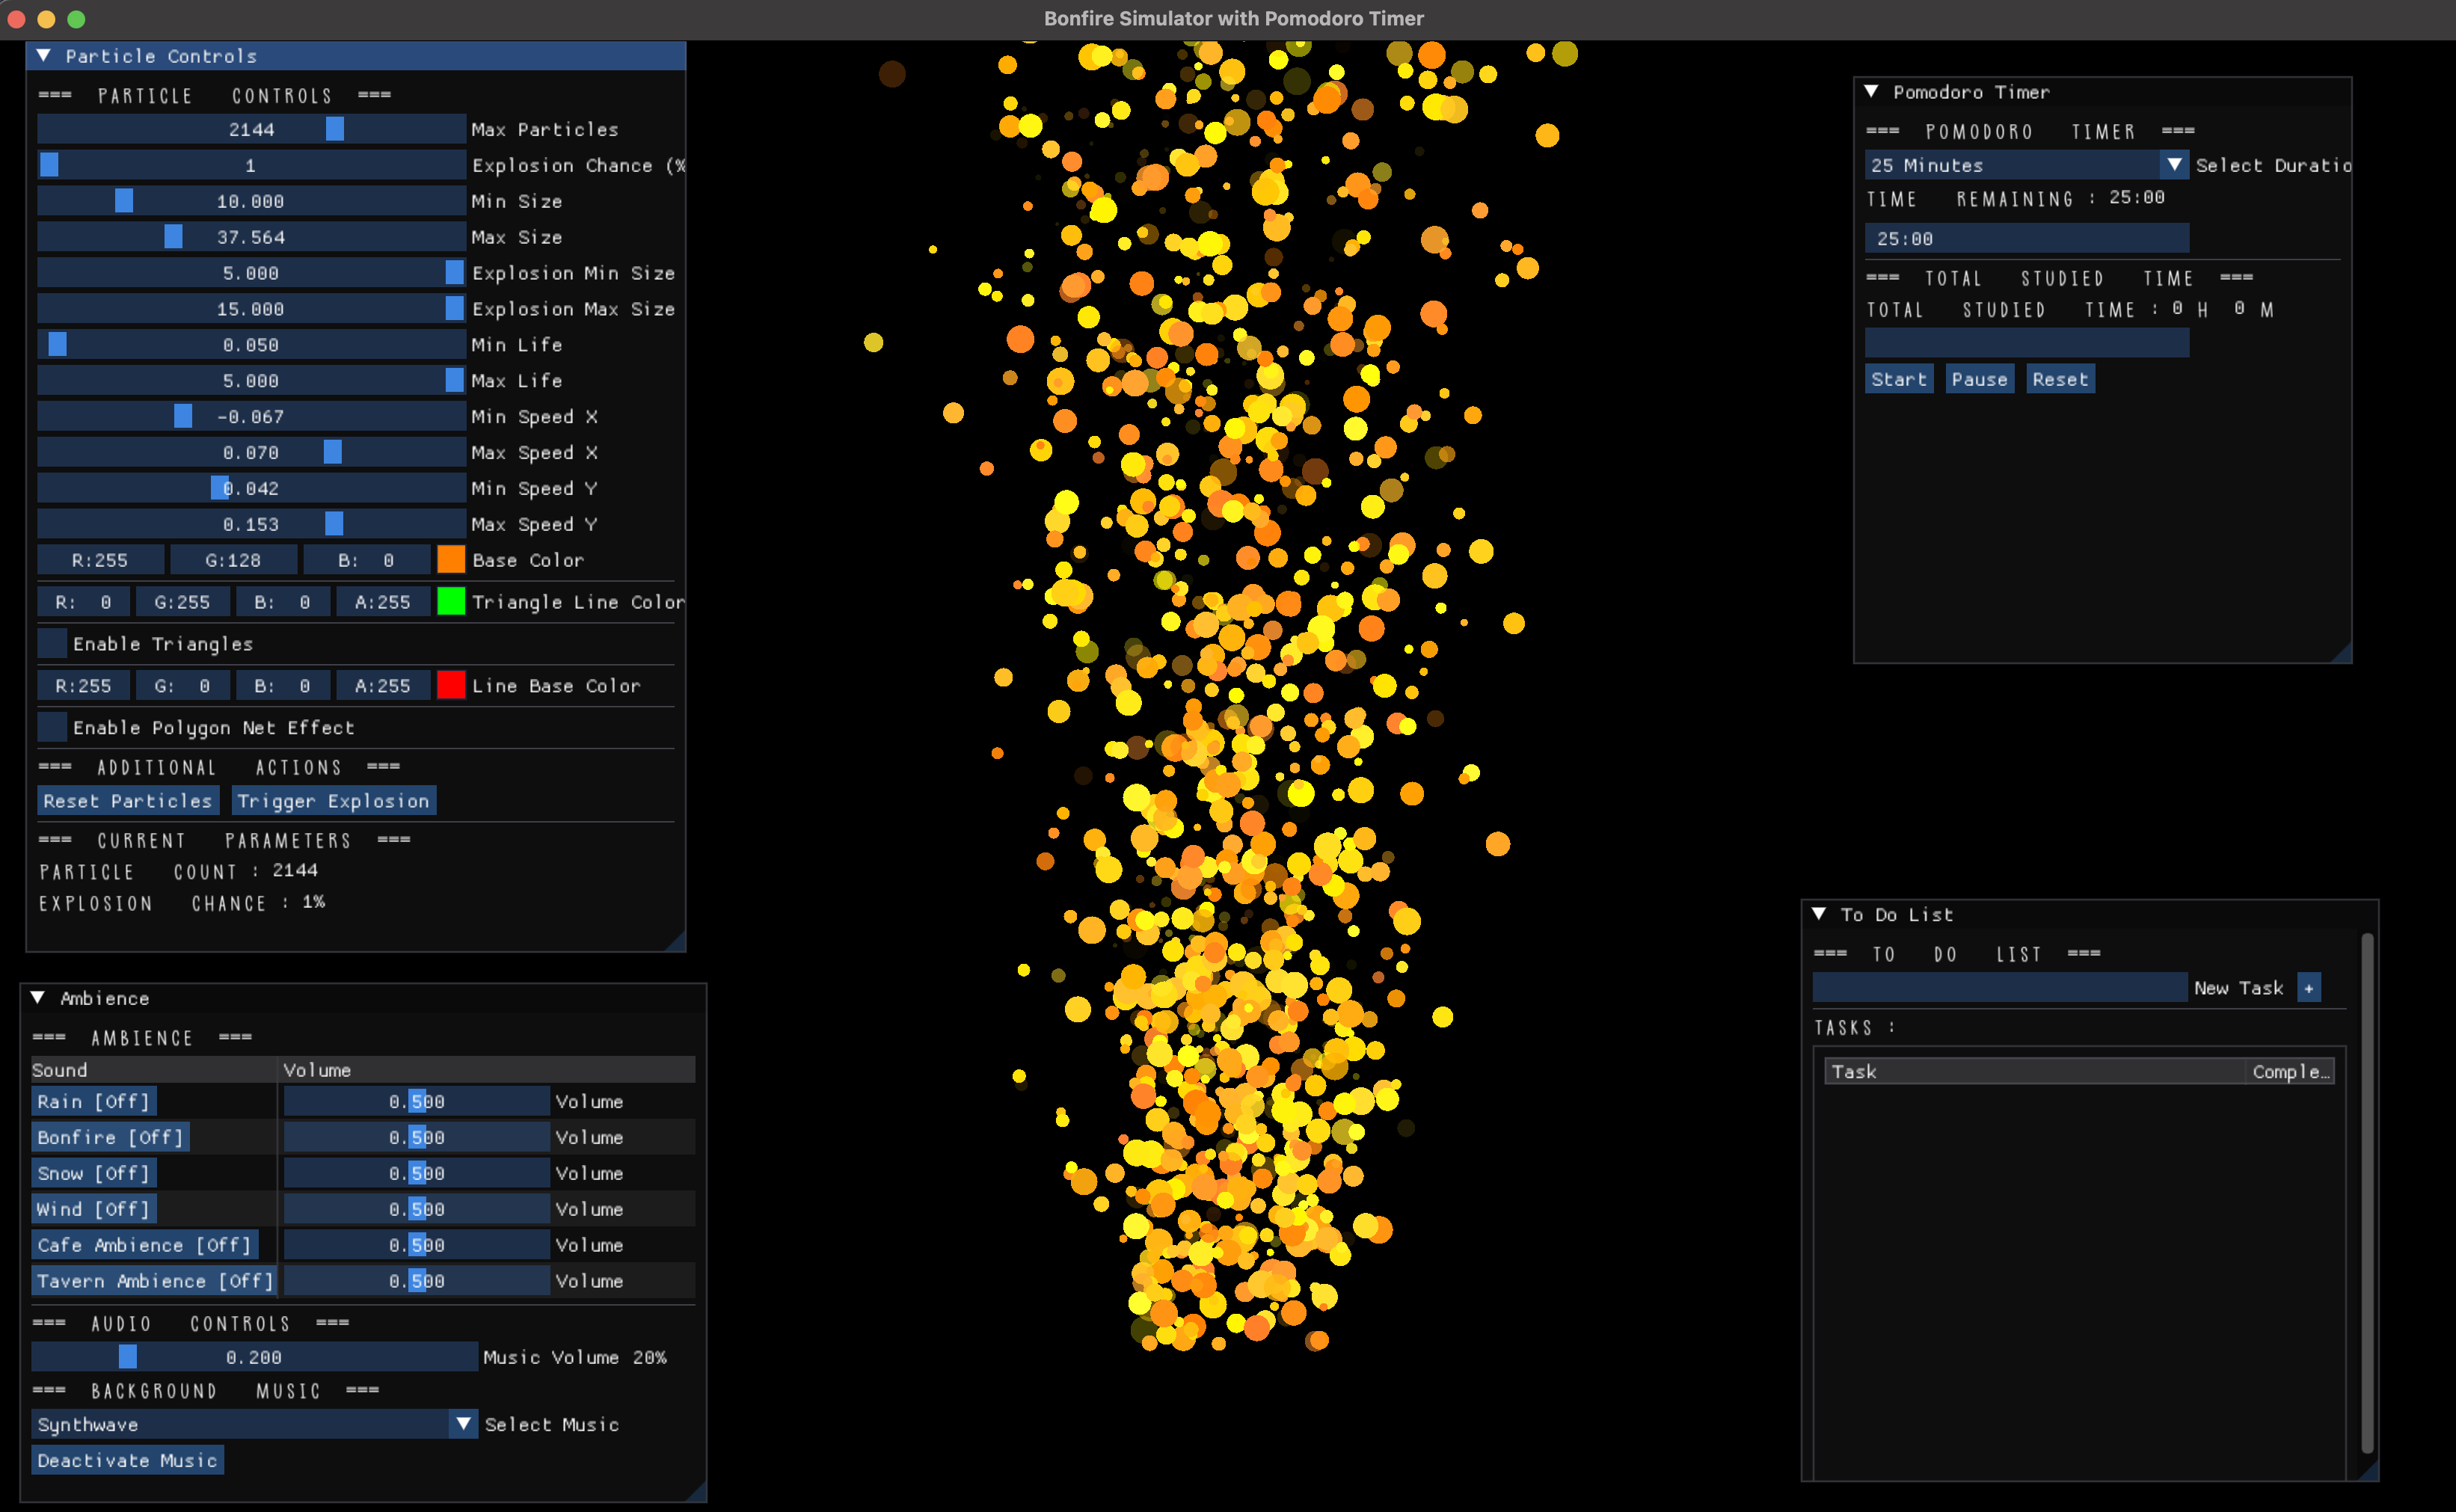Trigger Explosion of particles

coord(334,801)
